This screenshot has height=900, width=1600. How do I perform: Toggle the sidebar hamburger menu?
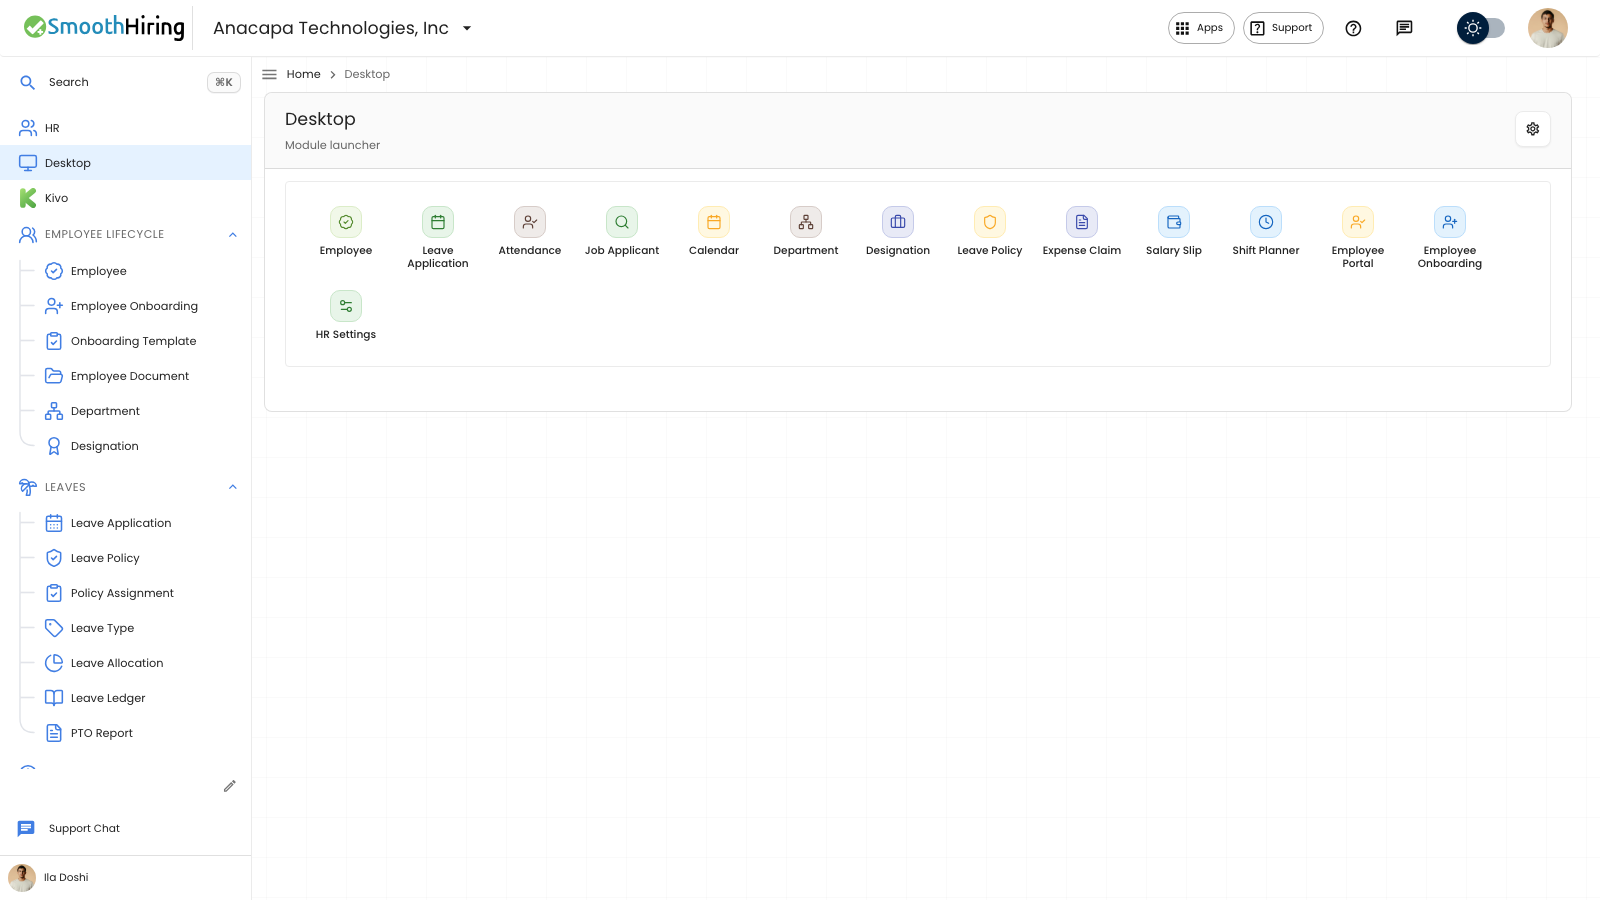pos(269,74)
